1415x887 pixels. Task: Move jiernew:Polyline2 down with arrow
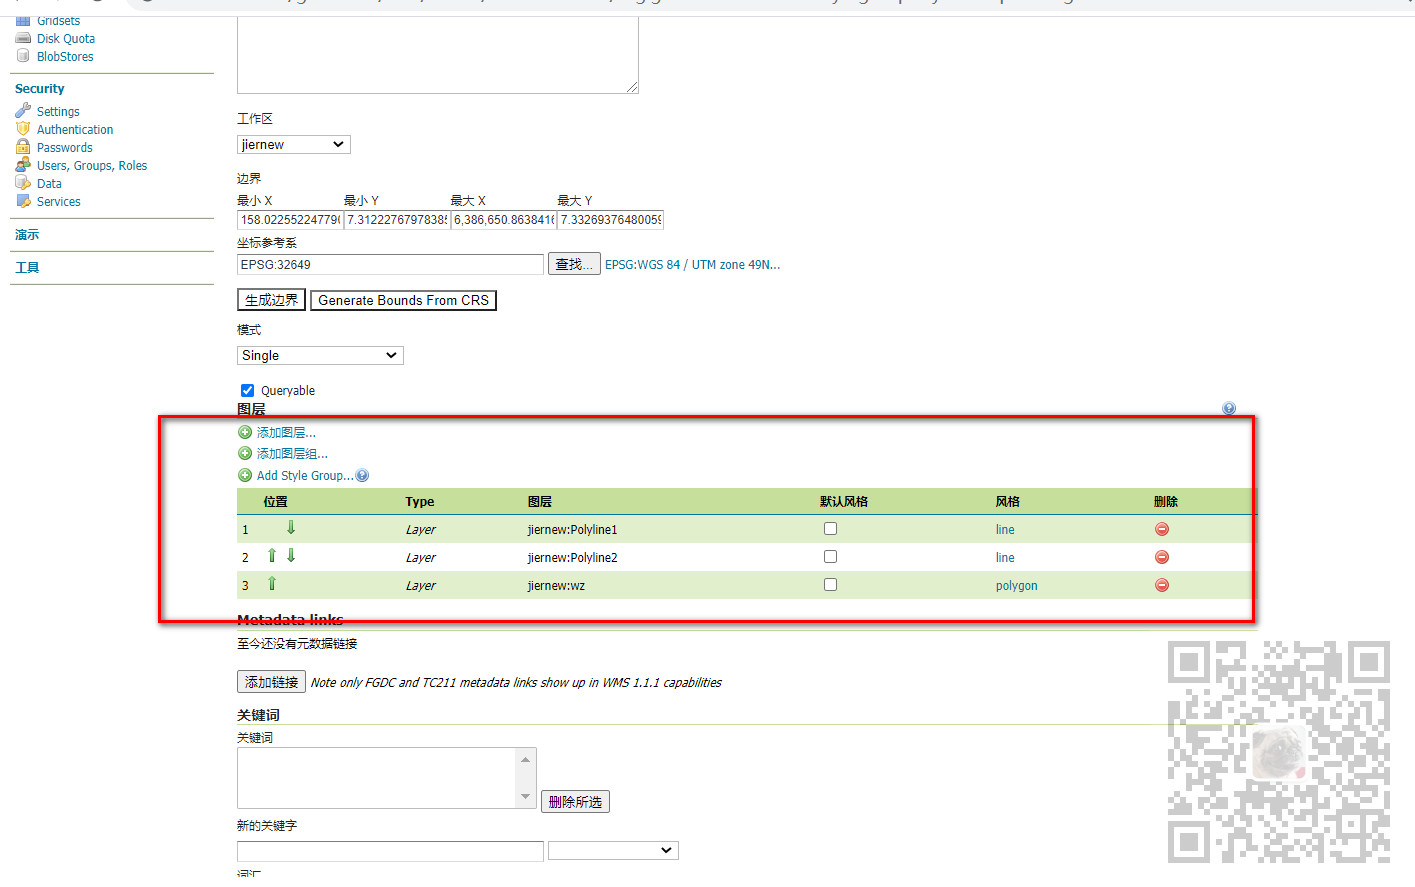(291, 556)
